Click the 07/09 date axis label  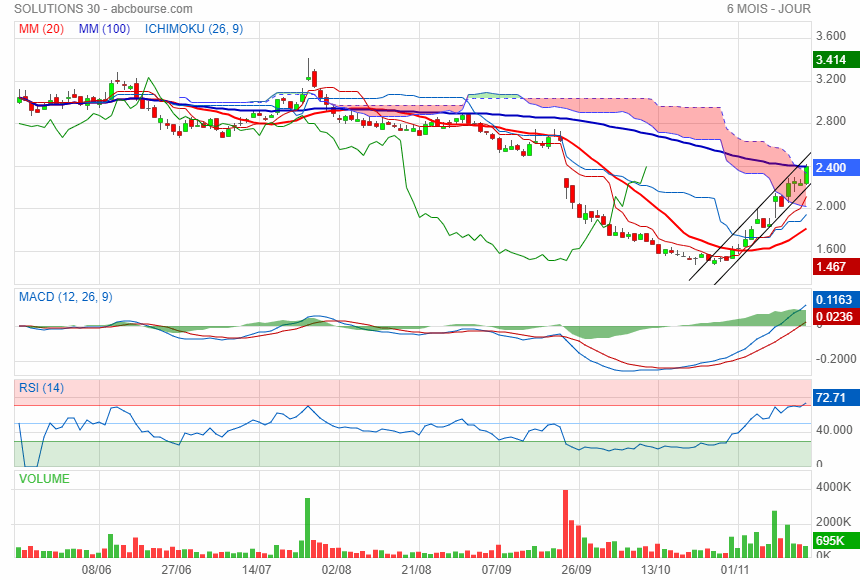pos(496,570)
